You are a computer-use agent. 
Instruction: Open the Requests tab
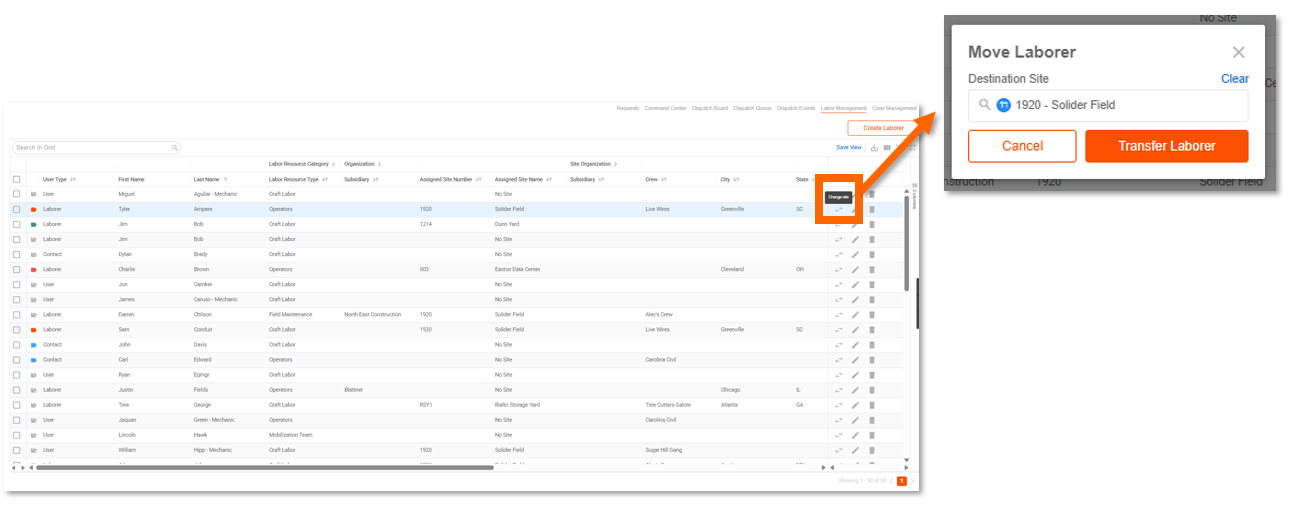coord(628,108)
